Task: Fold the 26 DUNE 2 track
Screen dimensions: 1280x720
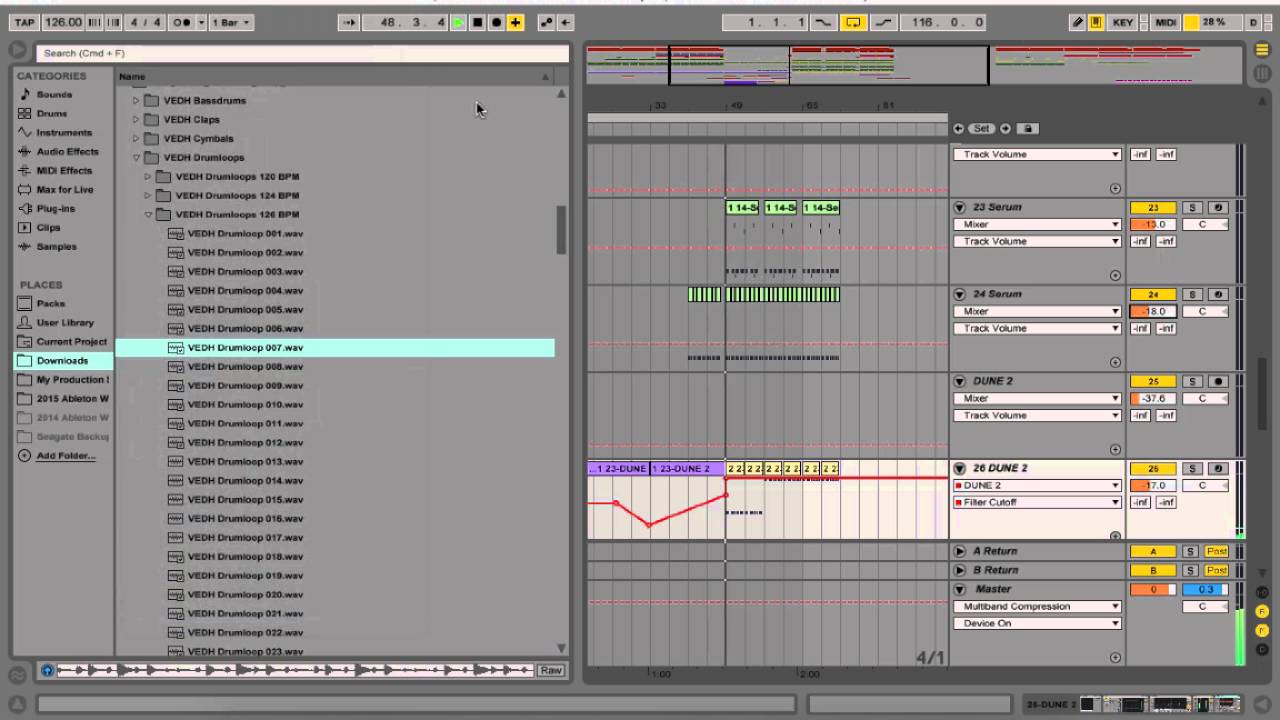Action: (x=960, y=469)
